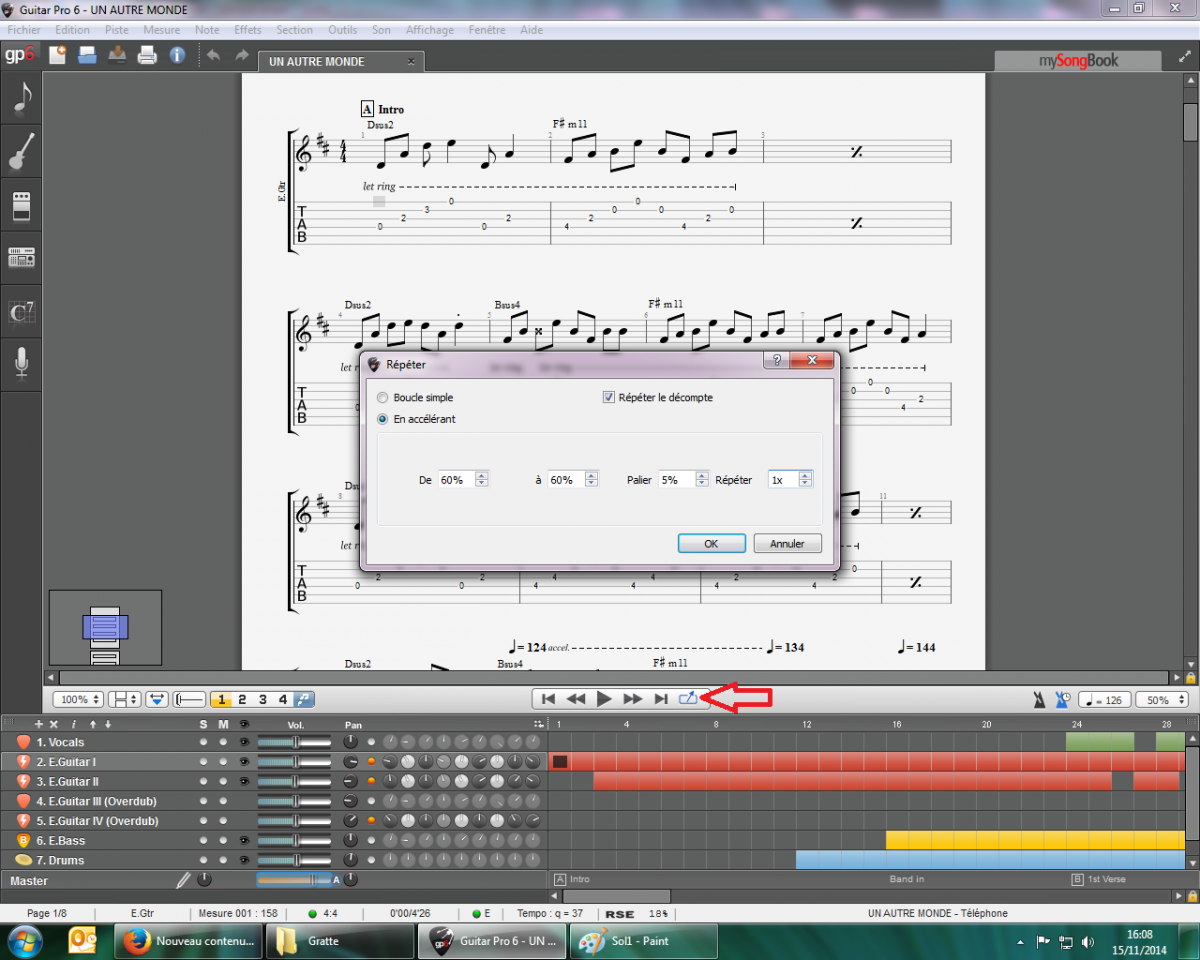Mute the 2. E.Guitar I track

coord(223,762)
